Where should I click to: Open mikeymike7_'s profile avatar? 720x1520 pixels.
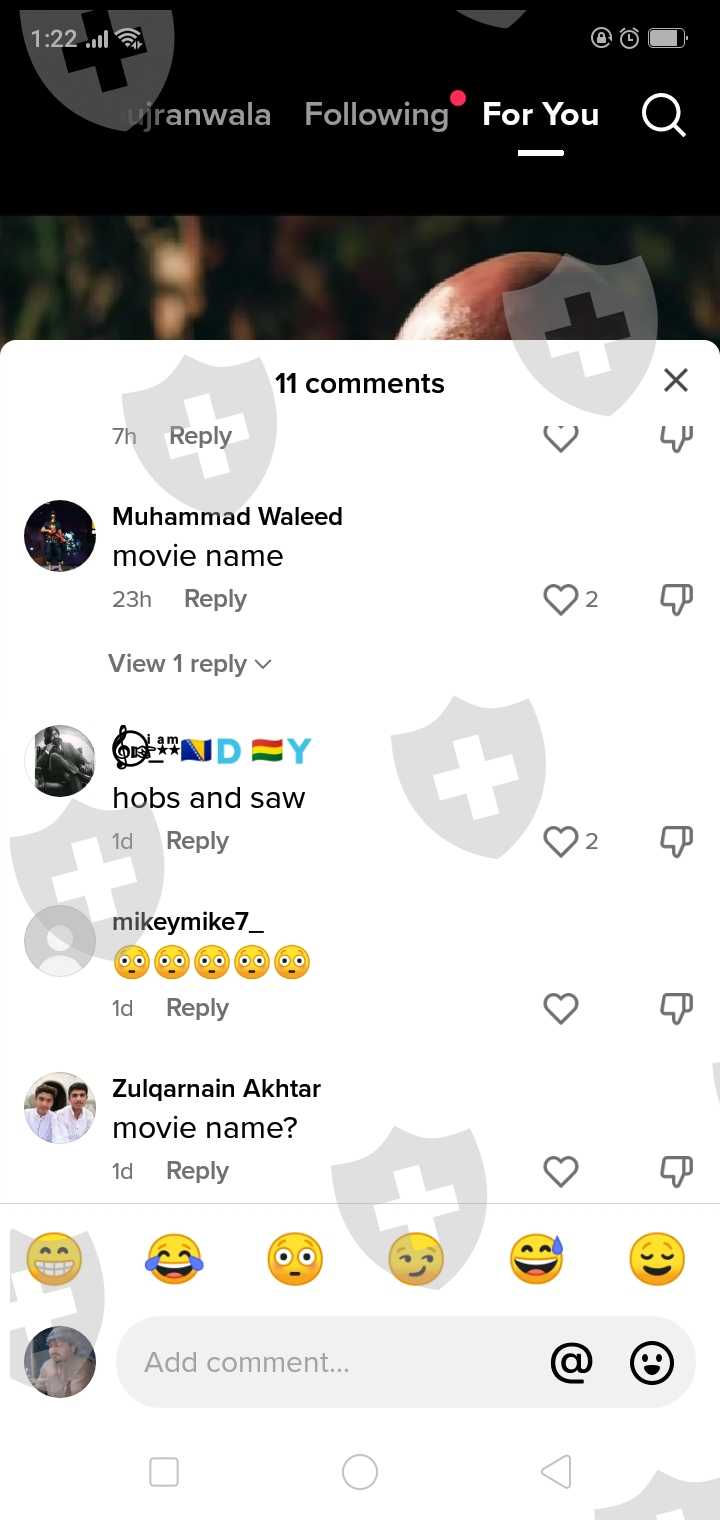pos(60,941)
